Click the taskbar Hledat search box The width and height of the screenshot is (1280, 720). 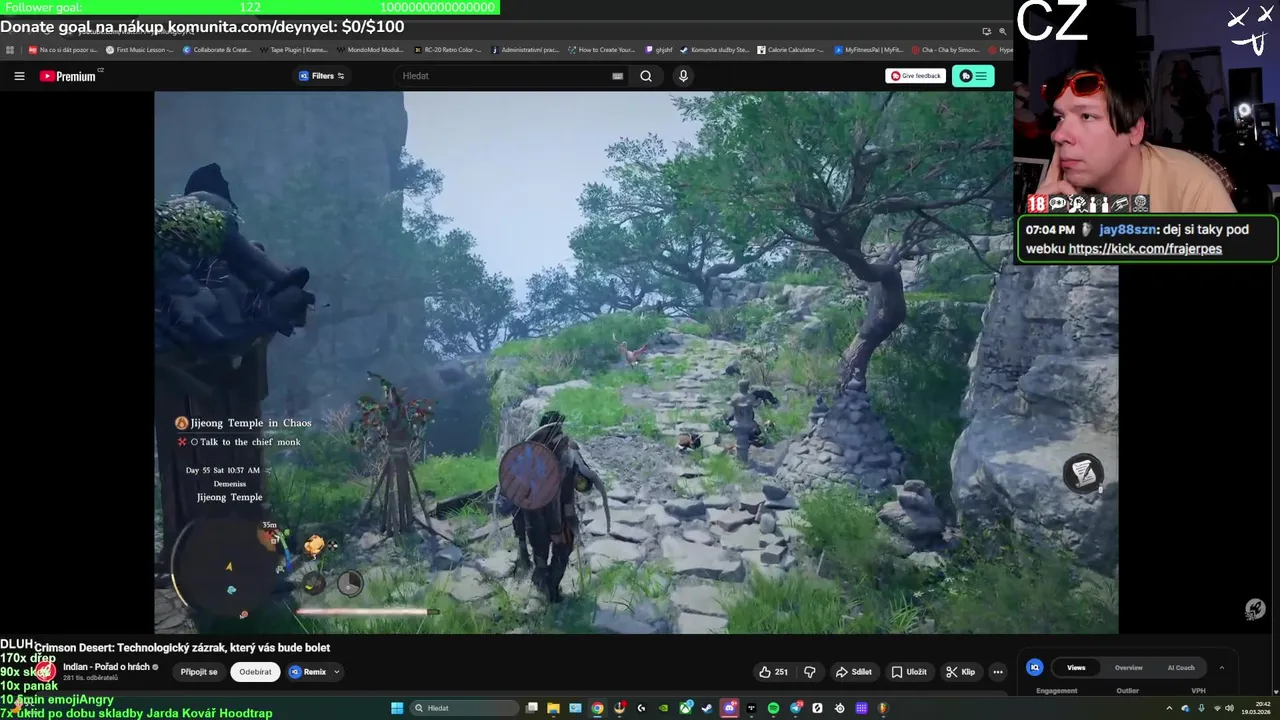(464, 708)
